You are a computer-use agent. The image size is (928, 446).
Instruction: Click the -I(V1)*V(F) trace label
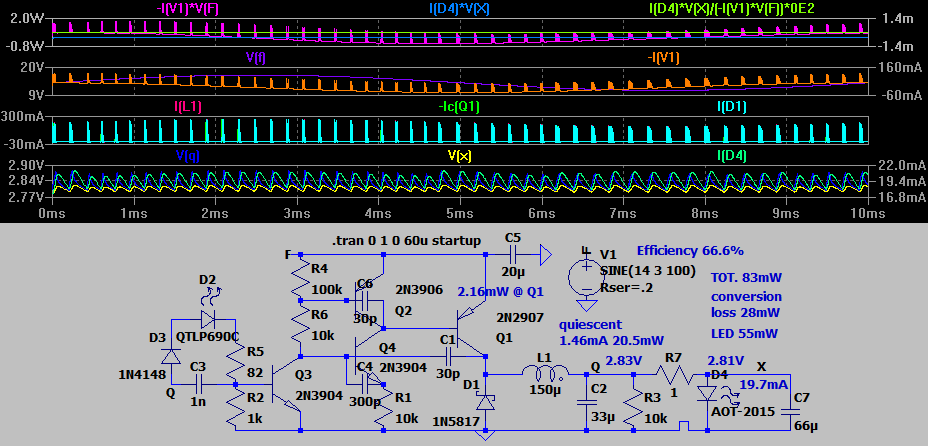coord(192,7)
